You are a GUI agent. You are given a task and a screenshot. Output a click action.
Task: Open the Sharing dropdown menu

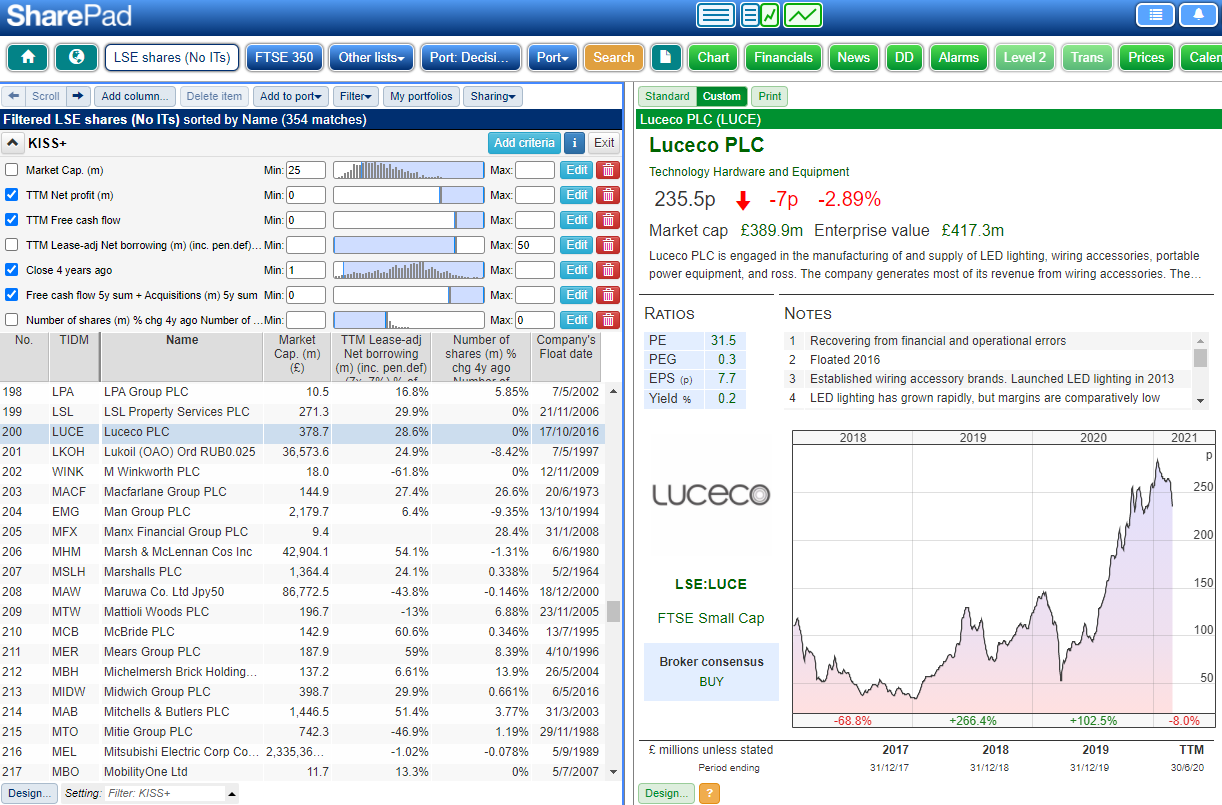point(493,96)
